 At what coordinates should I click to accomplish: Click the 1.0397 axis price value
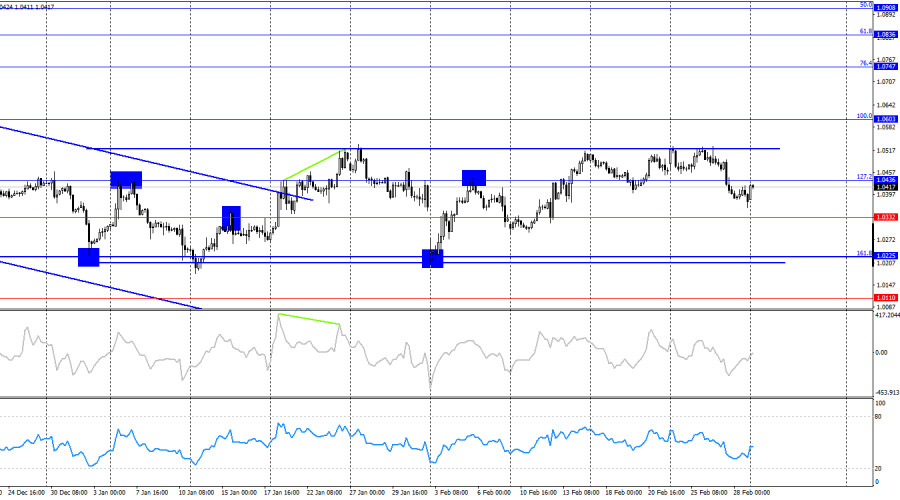pyautogui.click(x=886, y=195)
